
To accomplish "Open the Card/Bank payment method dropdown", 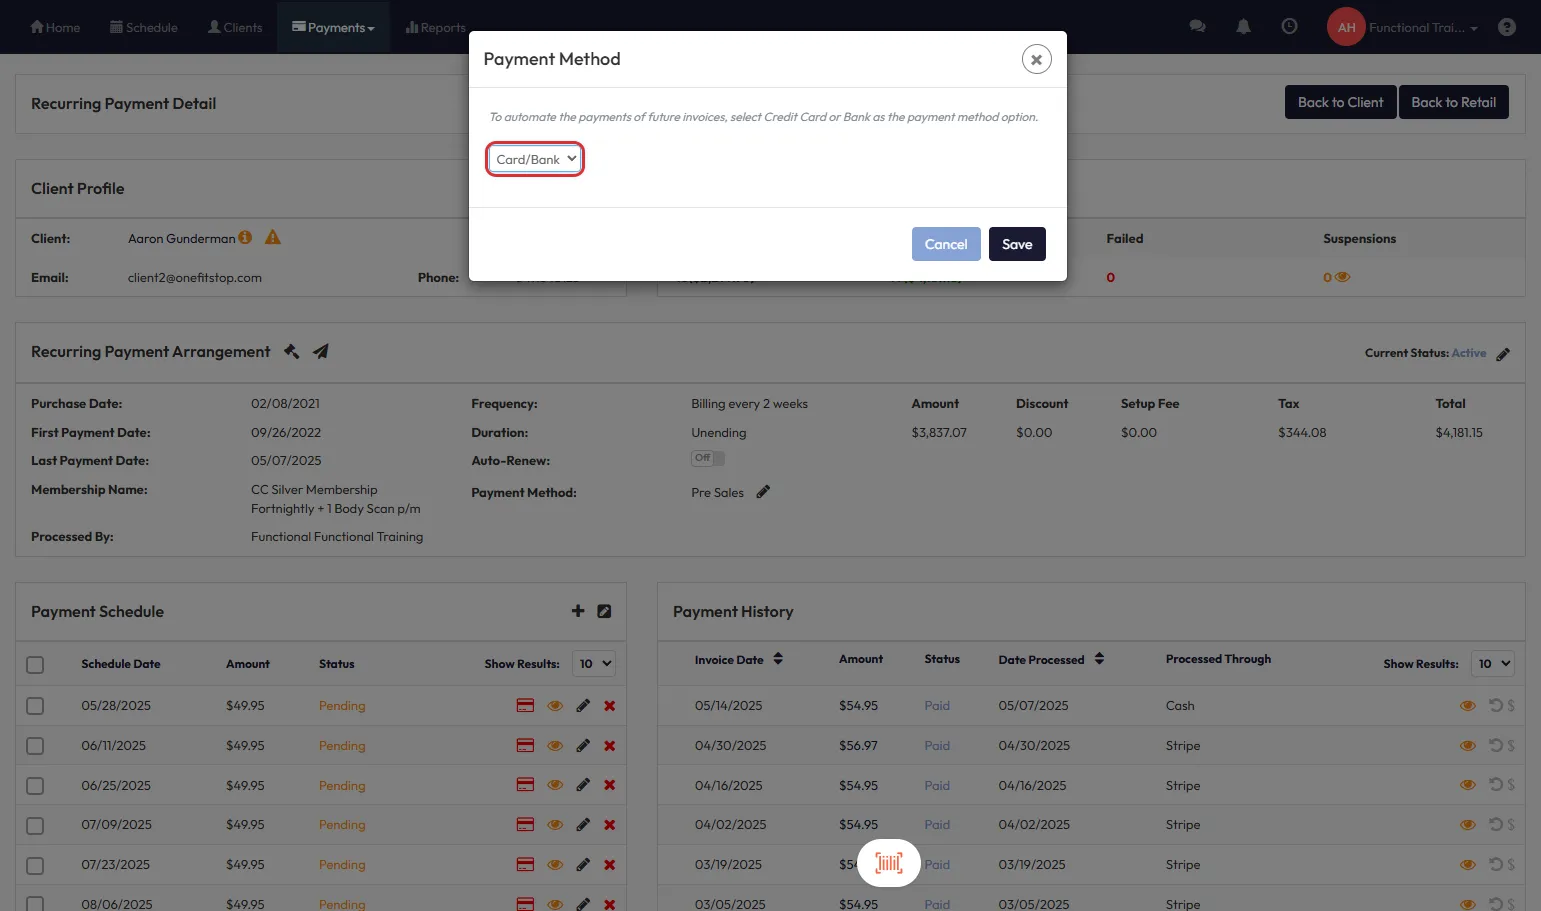I will coord(535,159).
